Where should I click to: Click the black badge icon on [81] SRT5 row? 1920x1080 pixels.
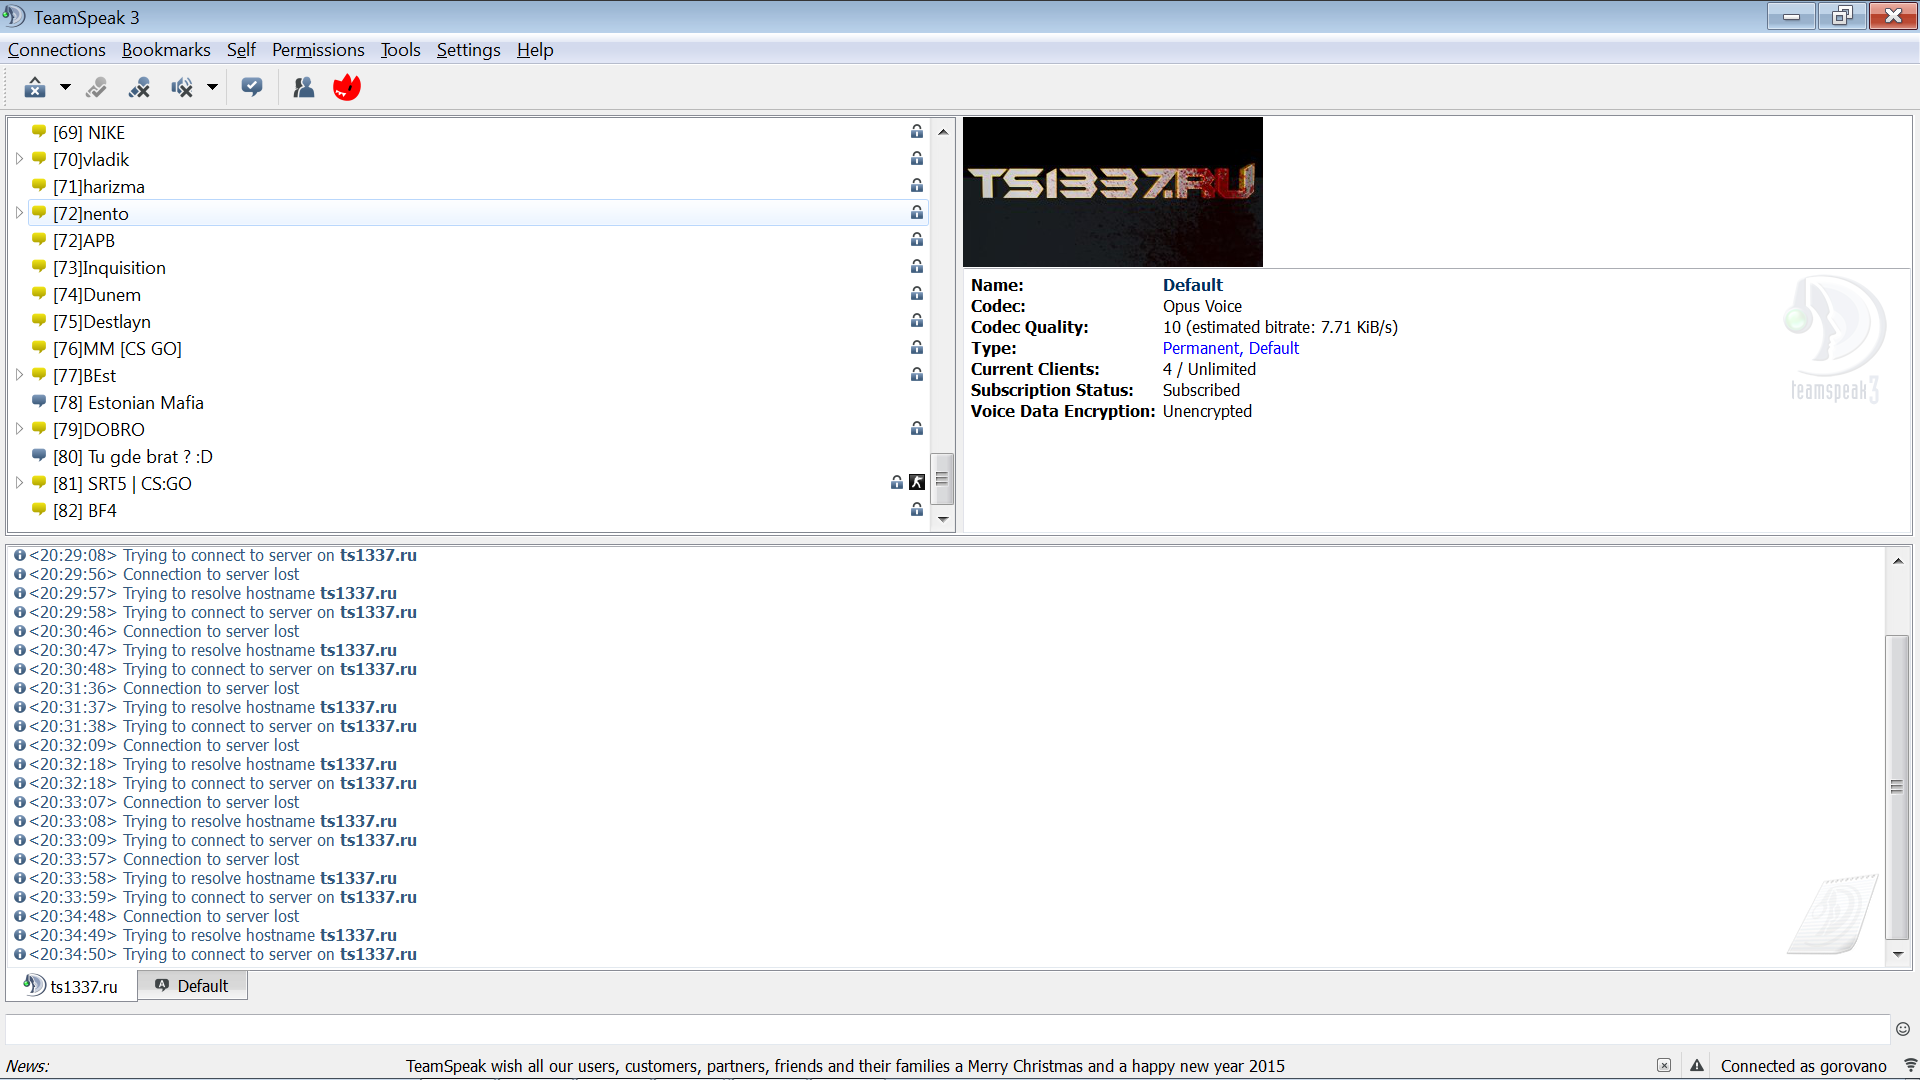click(917, 483)
